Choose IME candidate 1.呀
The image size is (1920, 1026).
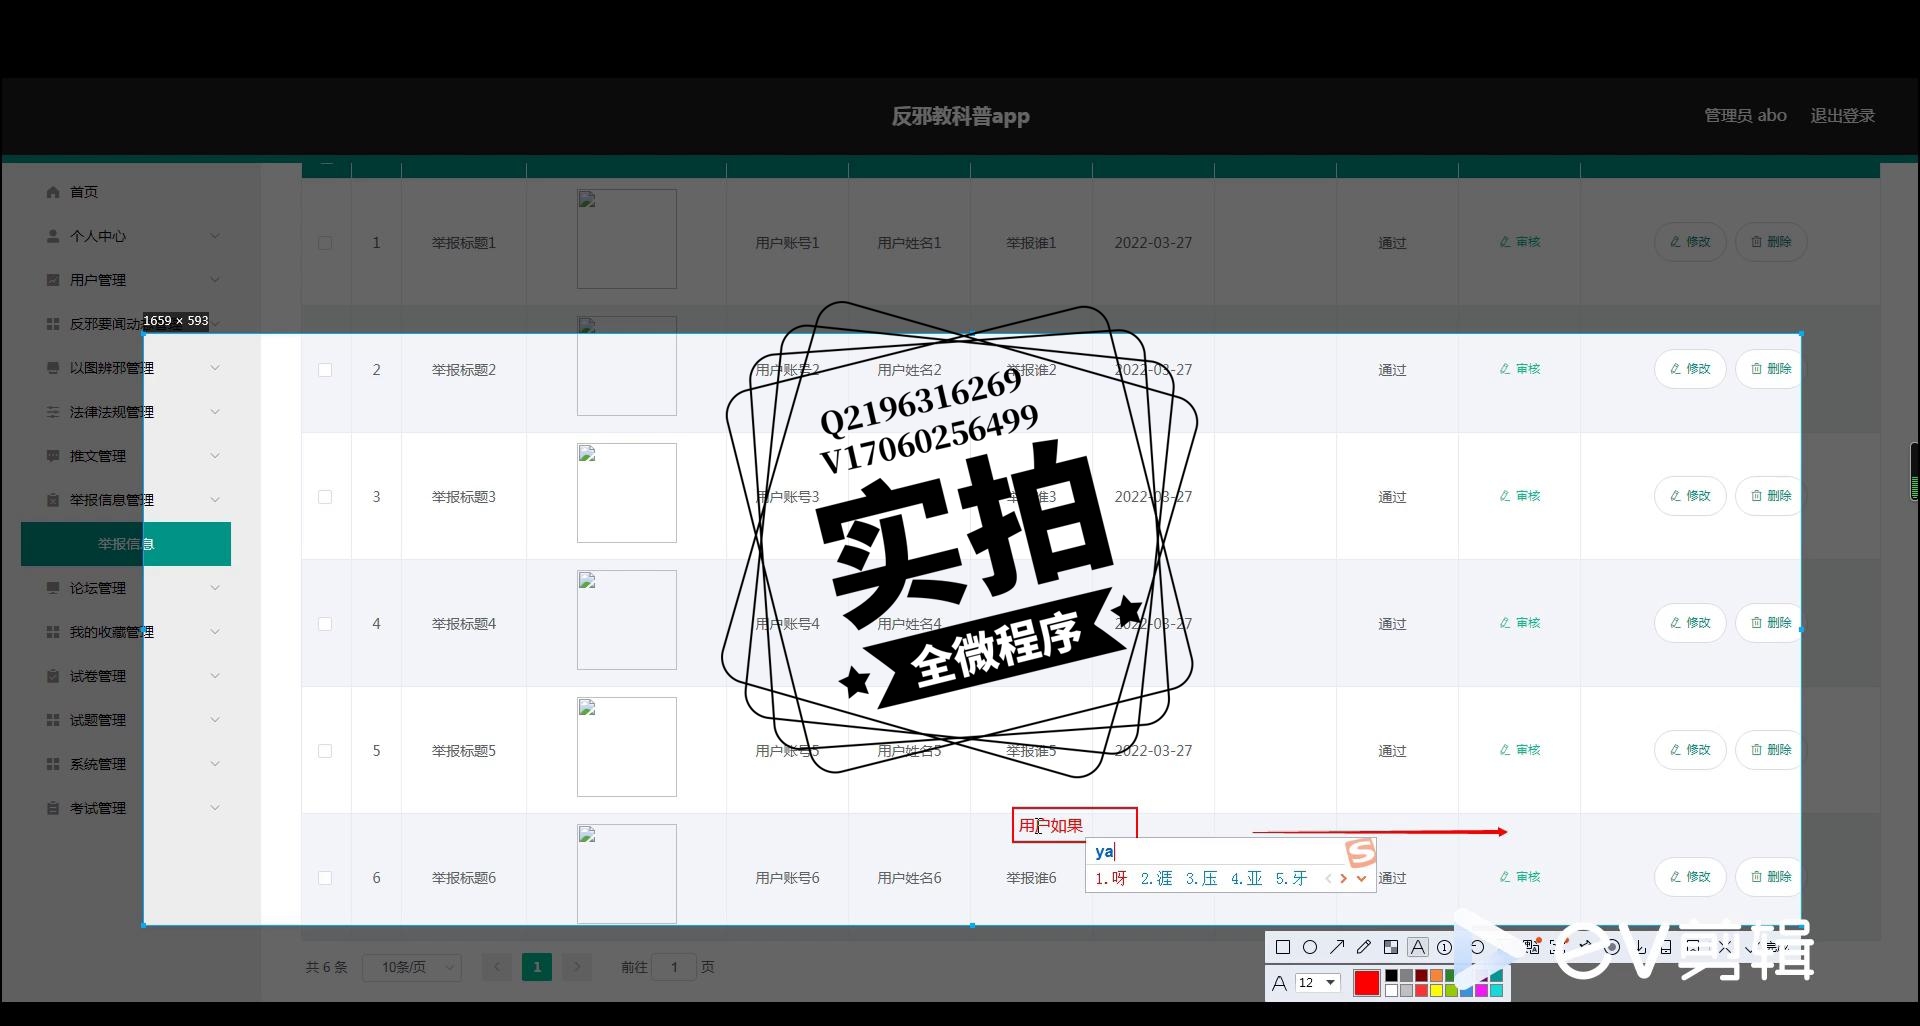coord(1111,878)
